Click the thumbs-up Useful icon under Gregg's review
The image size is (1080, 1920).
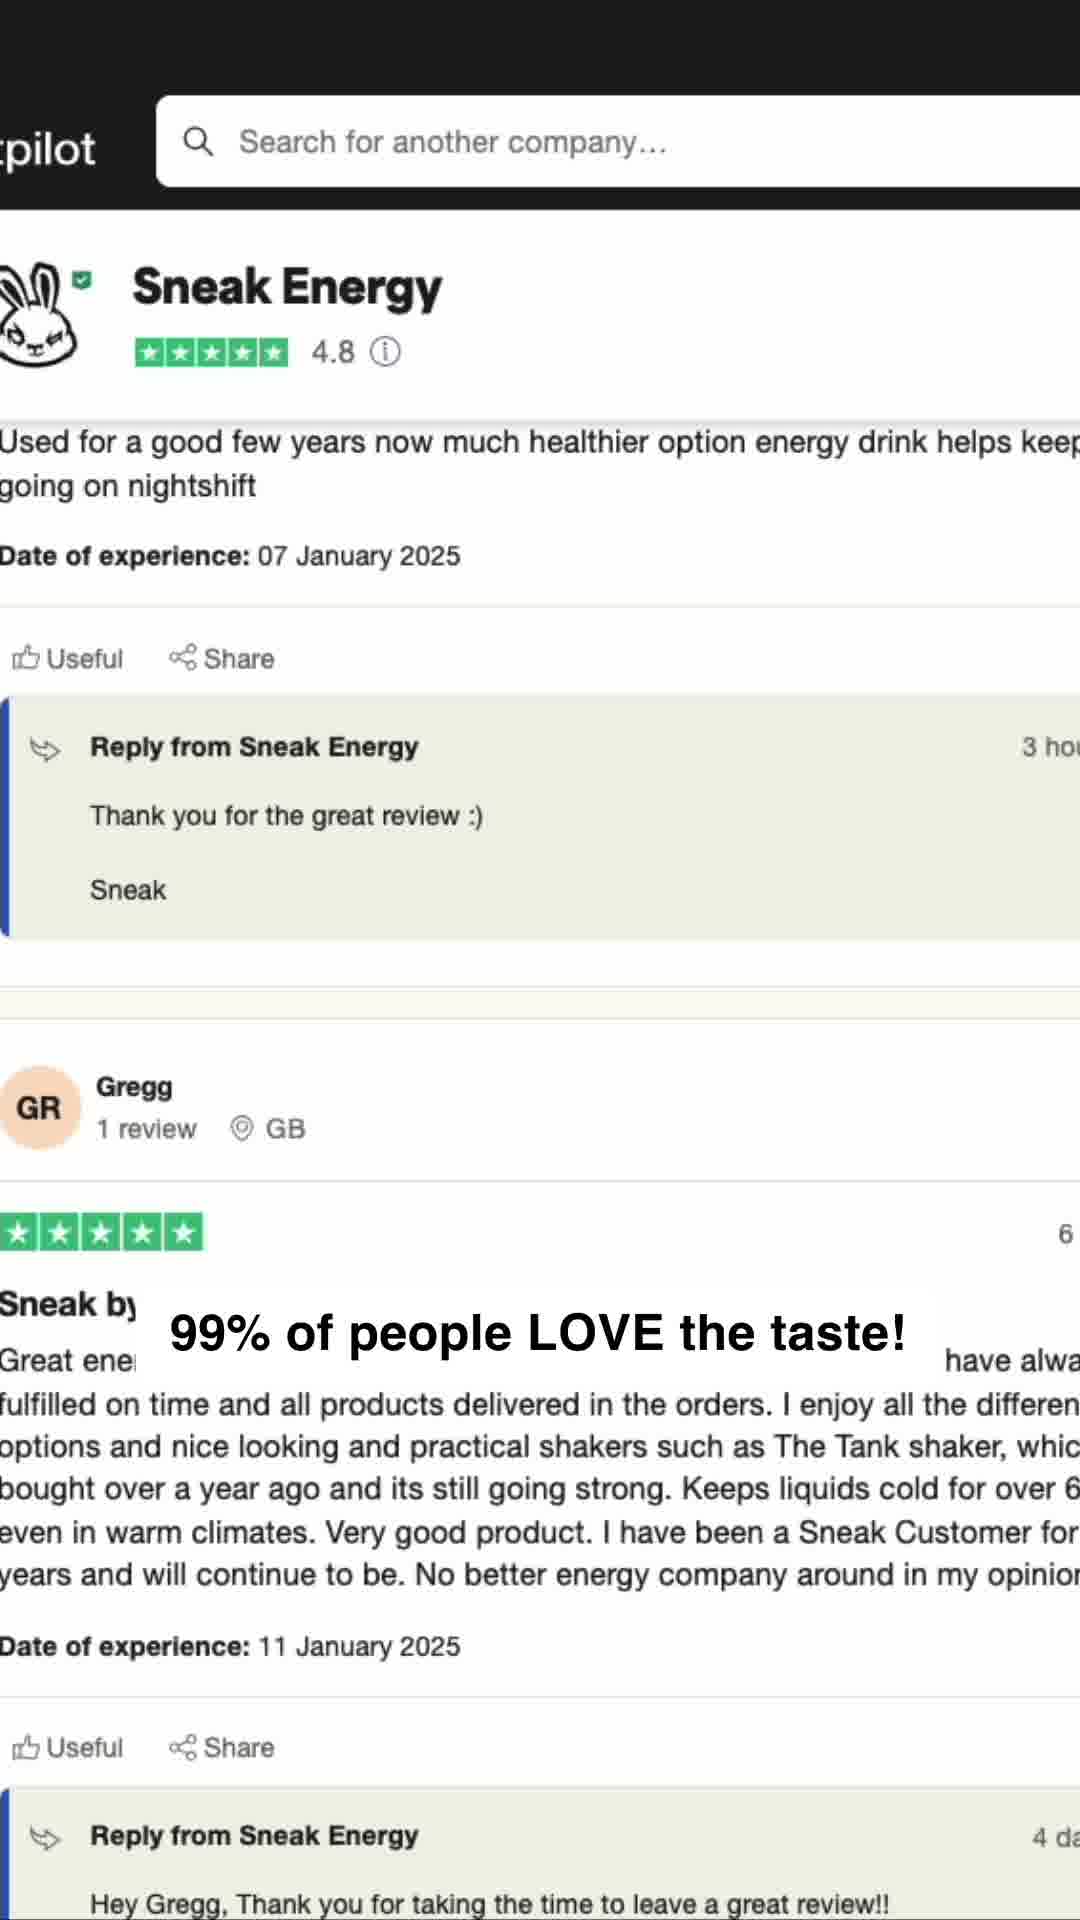coord(26,1747)
